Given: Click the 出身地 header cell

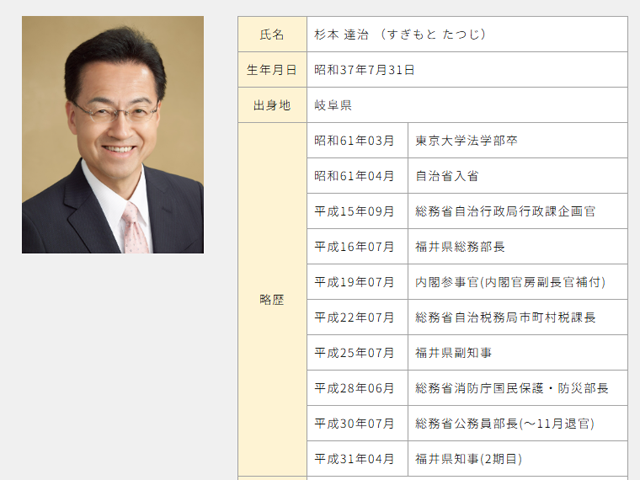Looking at the screenshot, I should [x=272, y=105].
